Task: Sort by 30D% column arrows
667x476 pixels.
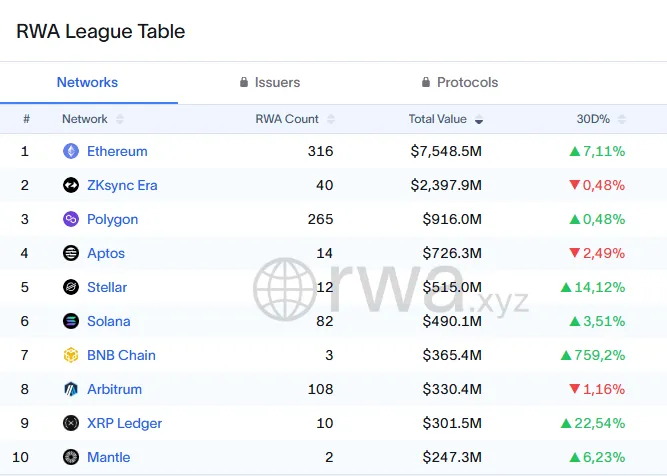Action: 622,119
